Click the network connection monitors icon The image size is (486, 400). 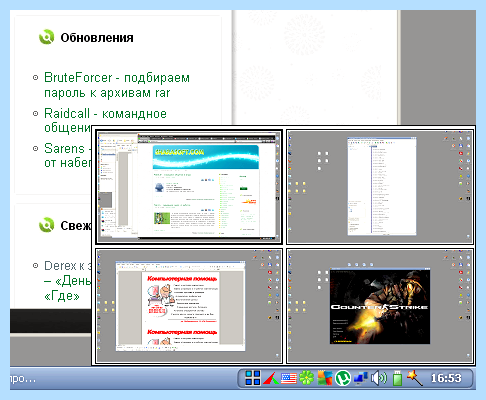(361, 379)
